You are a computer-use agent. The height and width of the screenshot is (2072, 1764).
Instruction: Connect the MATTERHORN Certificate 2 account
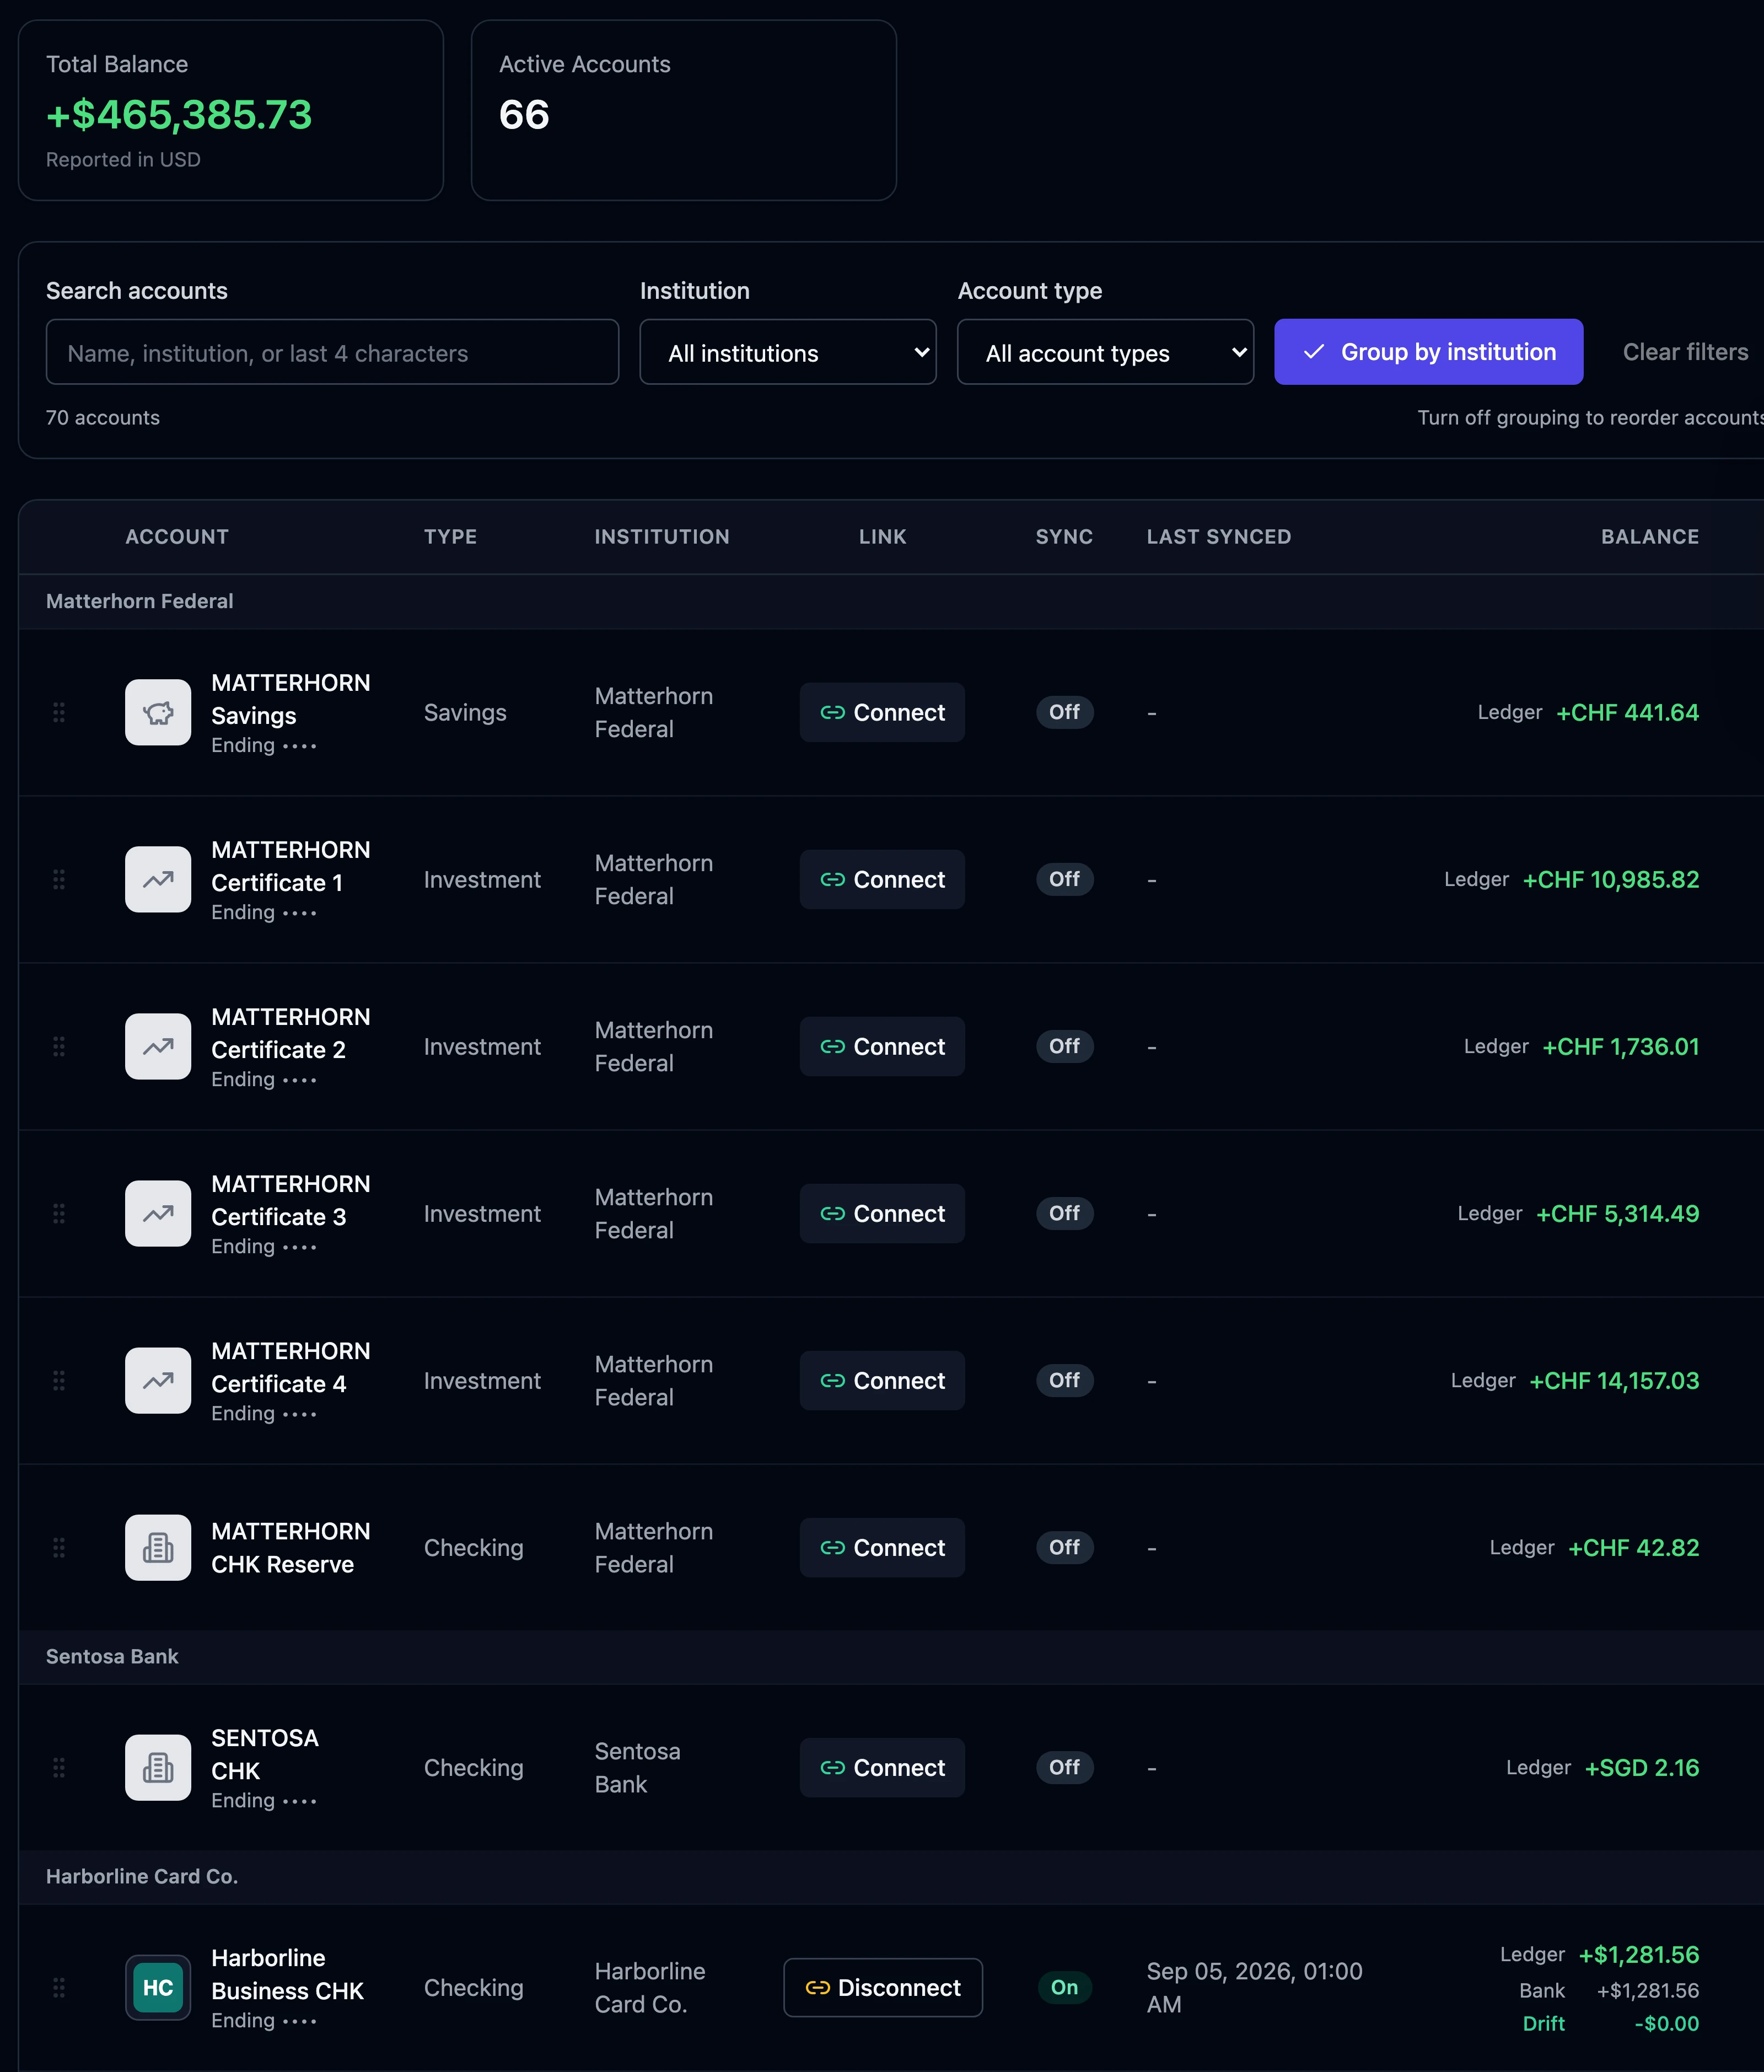882,1046
